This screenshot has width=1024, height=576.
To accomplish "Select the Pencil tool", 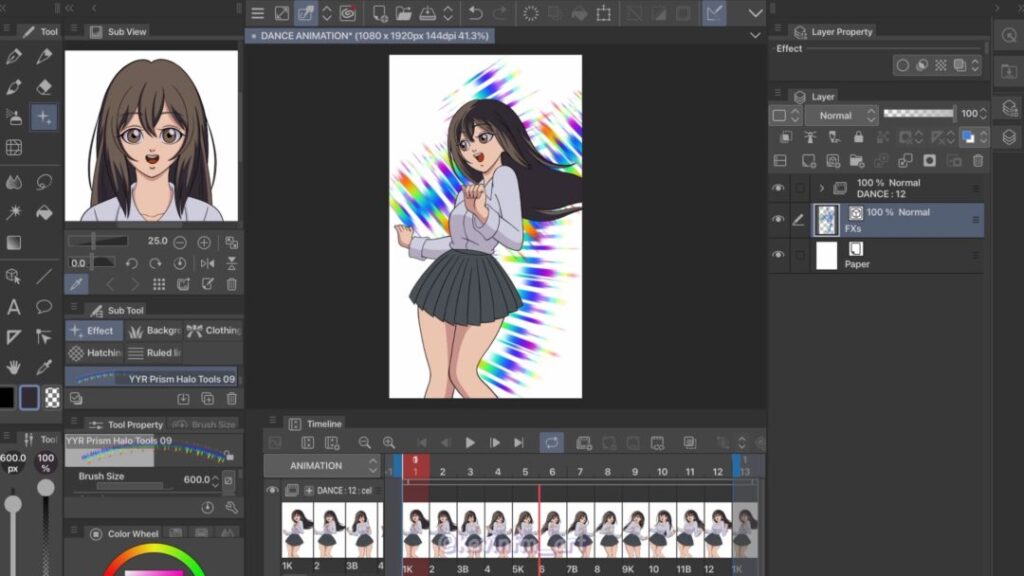I will point(44,57).
